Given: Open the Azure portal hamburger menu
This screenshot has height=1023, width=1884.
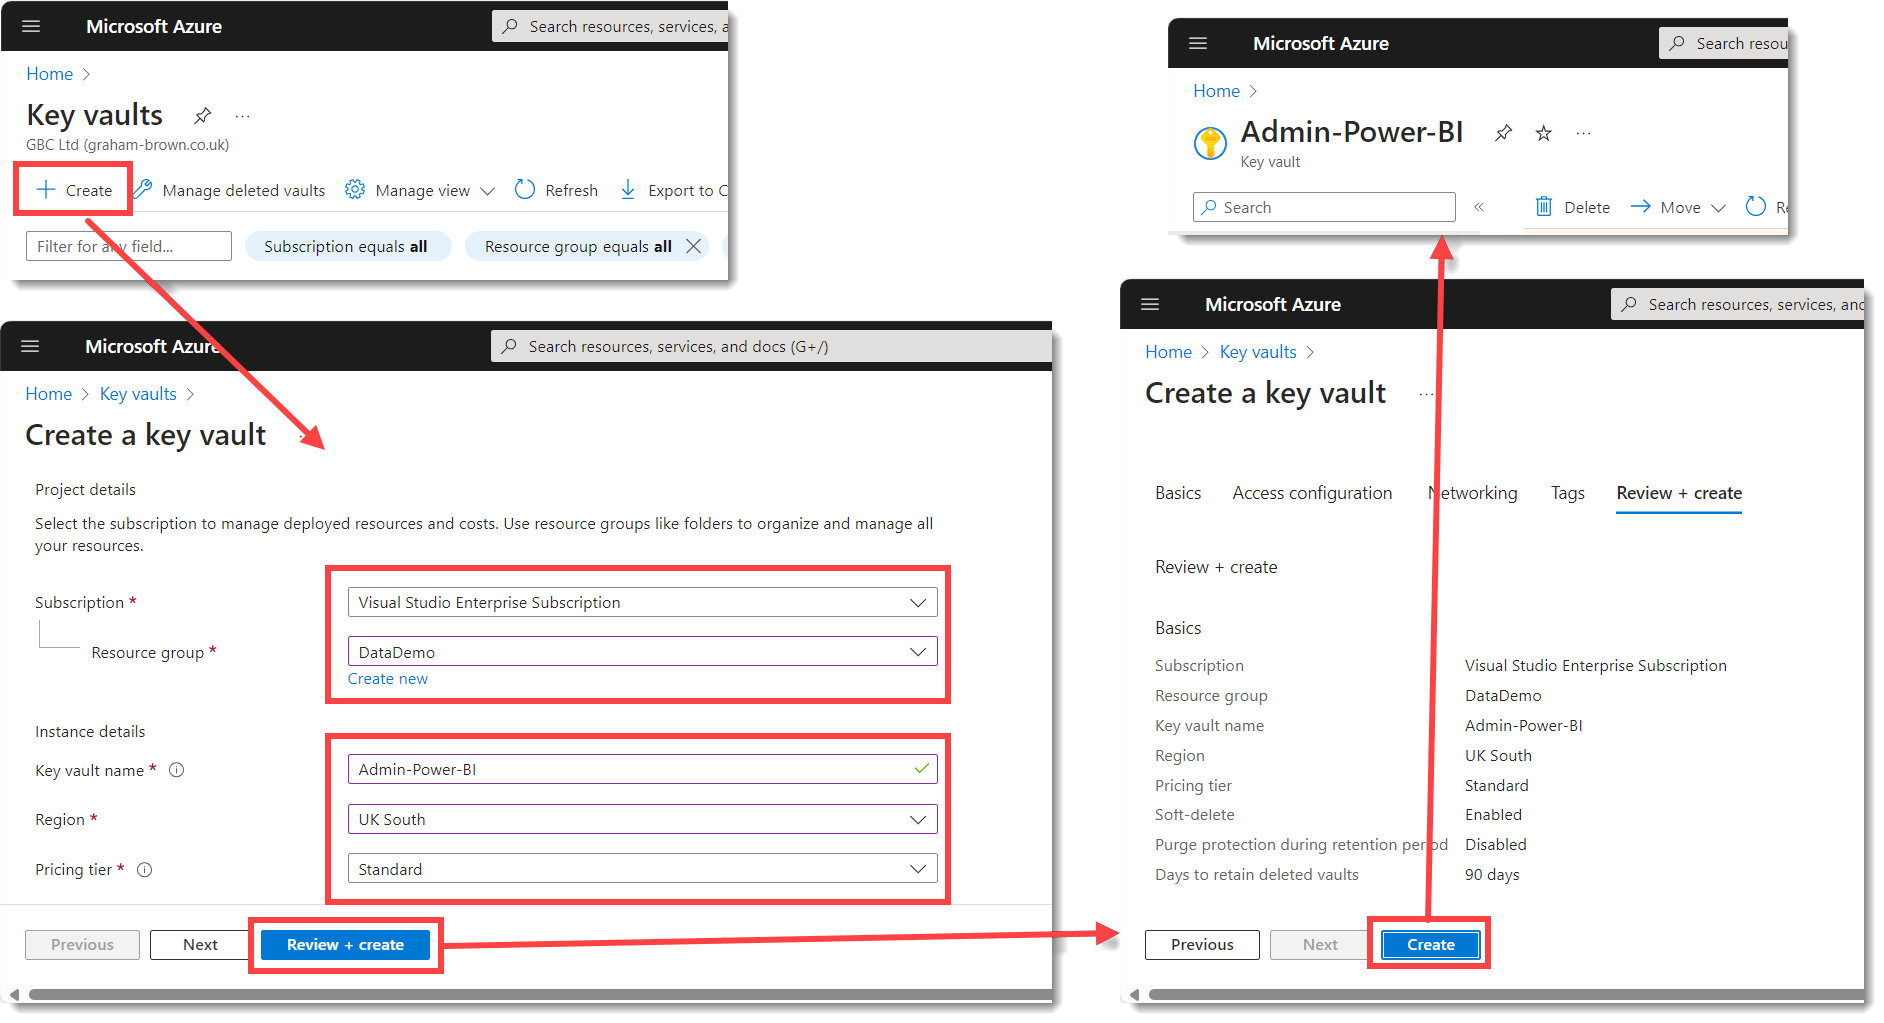Looking at the screenshot, I should pyautogui.click(x=30, y=26).
